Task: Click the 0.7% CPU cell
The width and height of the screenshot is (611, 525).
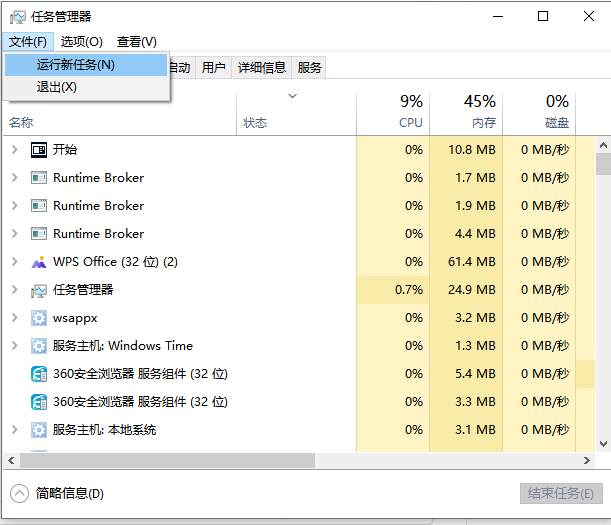Action: [x=393, y=290]
